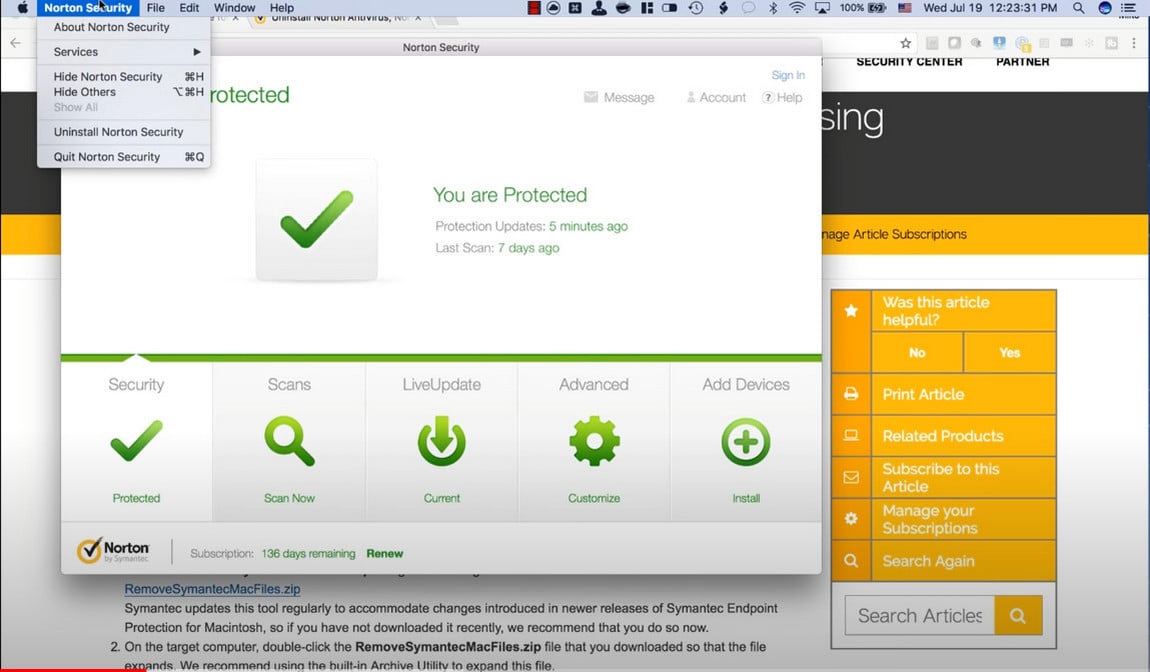This screenshot has height=672, width=1150.
Task: Open the File menu
Action: (155, 8)
